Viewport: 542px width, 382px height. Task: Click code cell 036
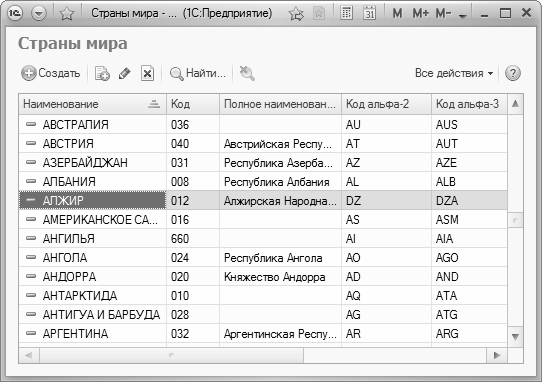pyautogui.click(x=193, y=124)
